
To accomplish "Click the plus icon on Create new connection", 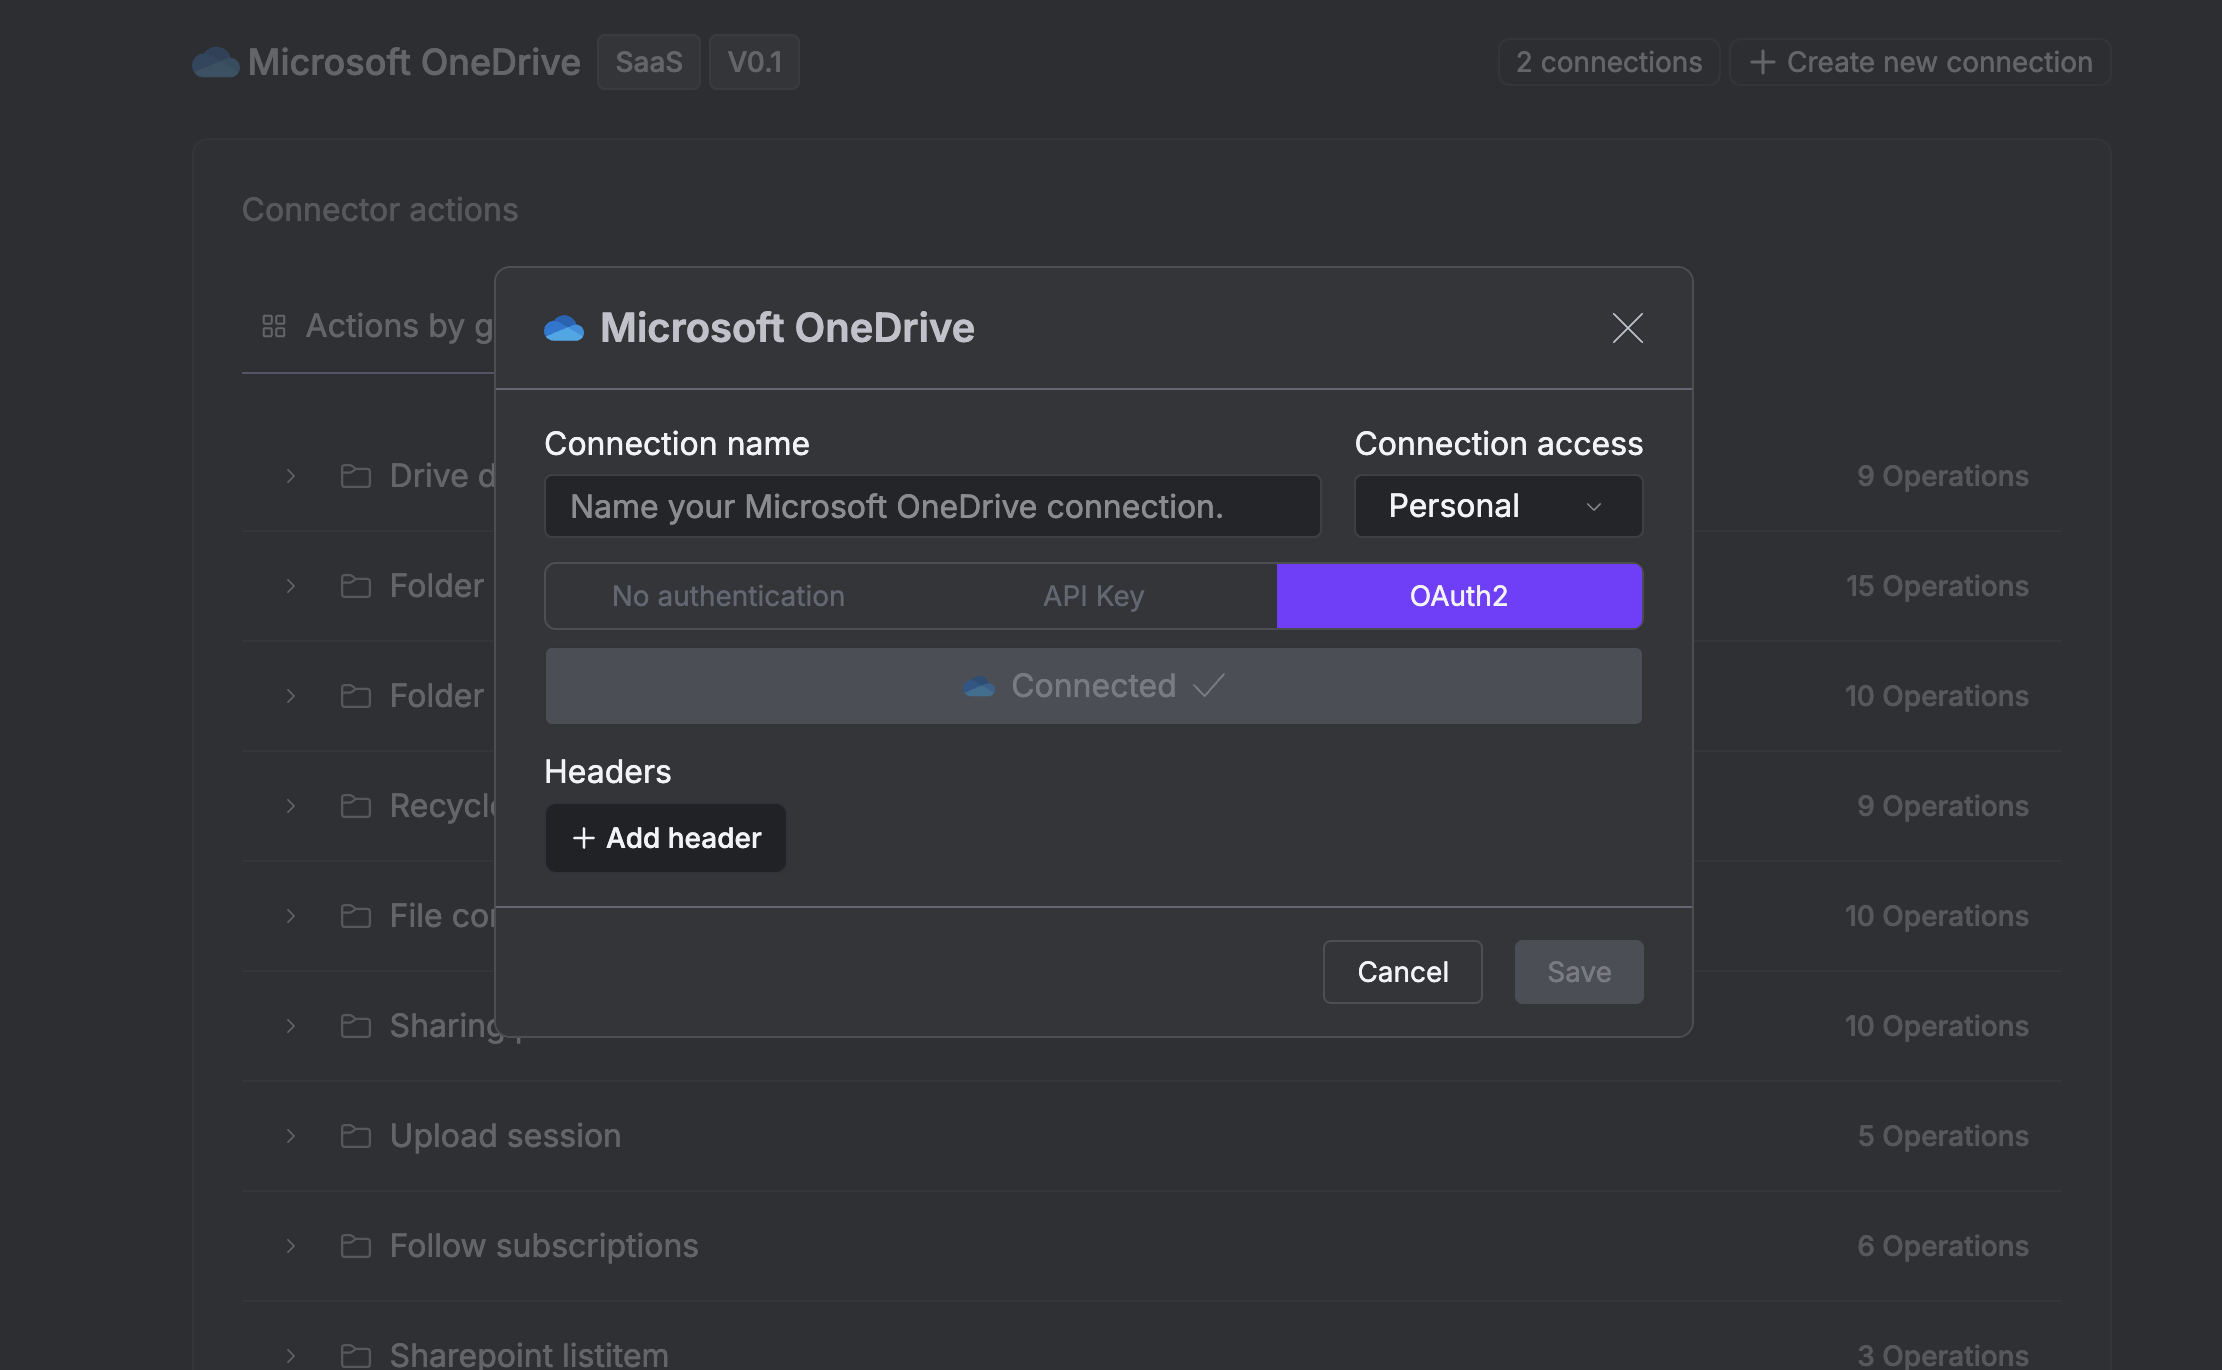I will [x=1762, y=62].
